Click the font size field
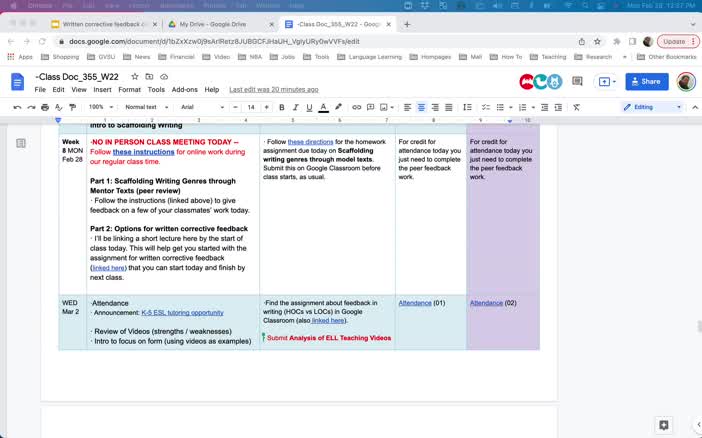The image size is (702, 438). point(251,107)
